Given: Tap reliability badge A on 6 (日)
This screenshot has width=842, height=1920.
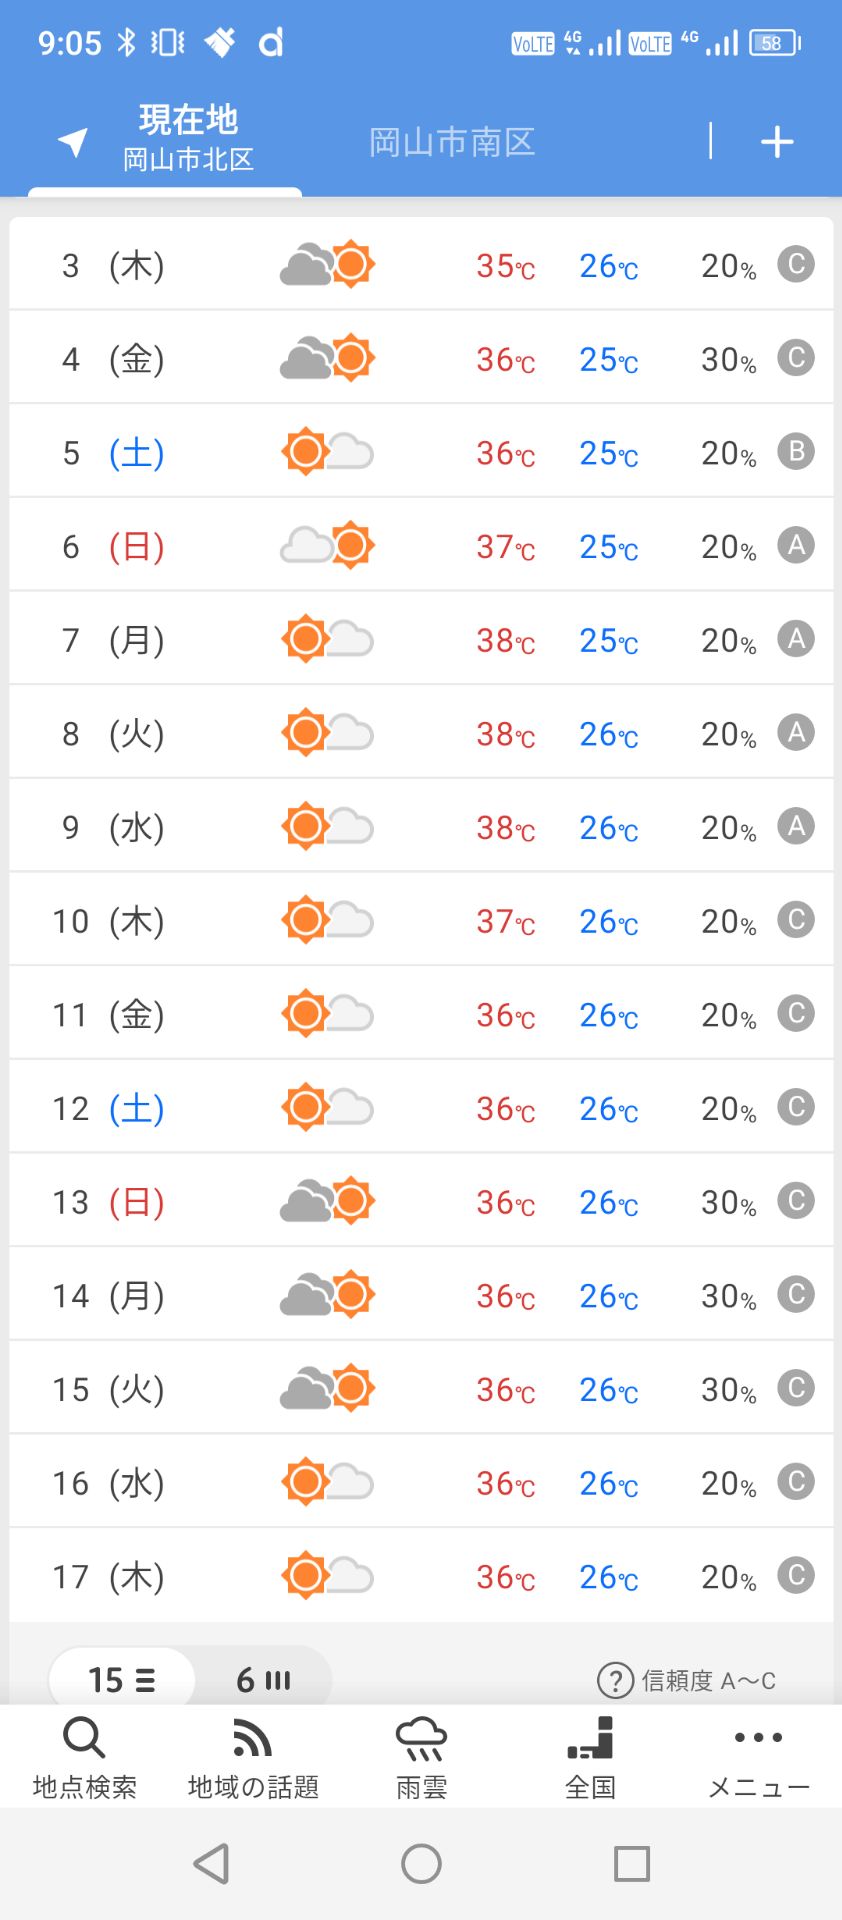Looking at the screenshot, I should click(796, 545).
